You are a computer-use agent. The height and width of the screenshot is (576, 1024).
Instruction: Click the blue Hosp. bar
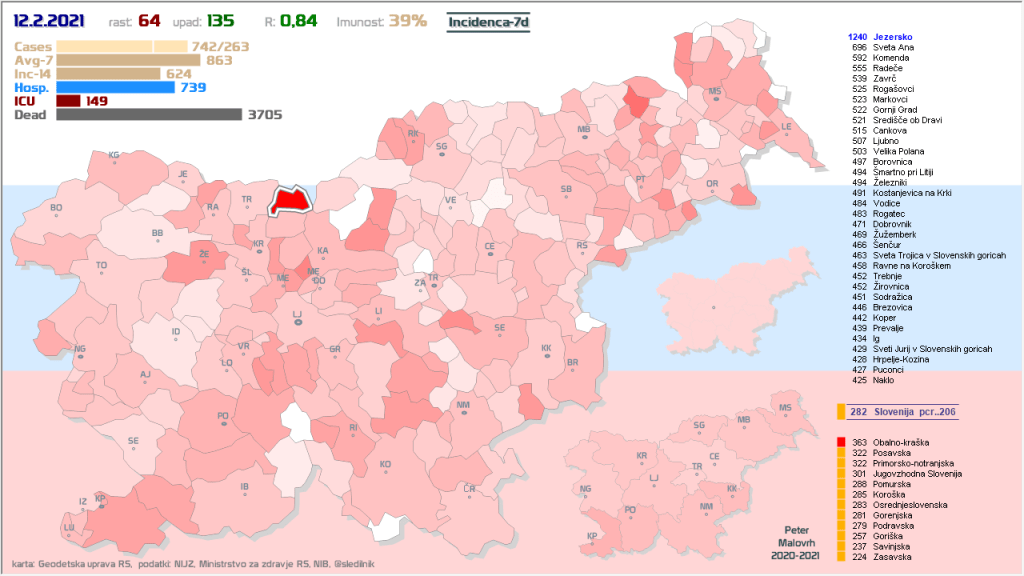point(115,87)
